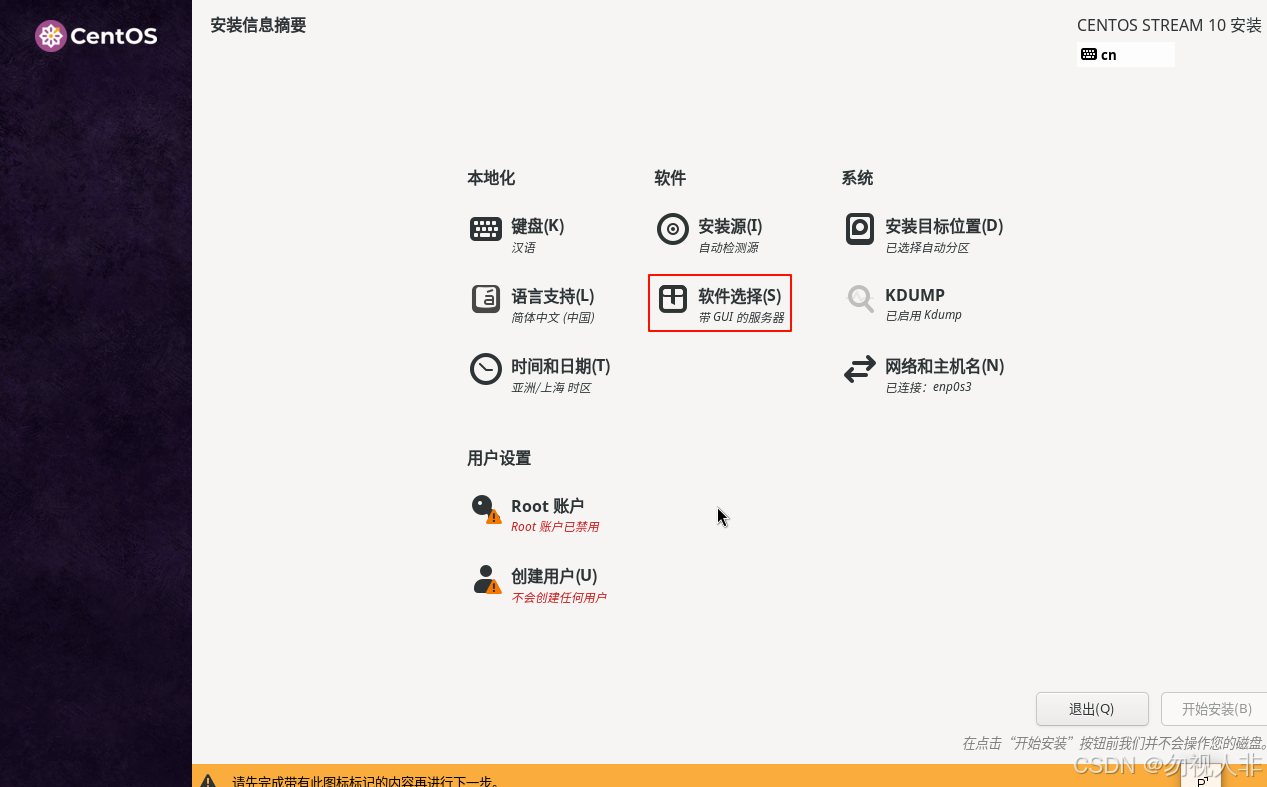Click the Network & Hostname arrows icon
The width and height of the screenshot is (1267, 787).
click(x=860, y=370)
